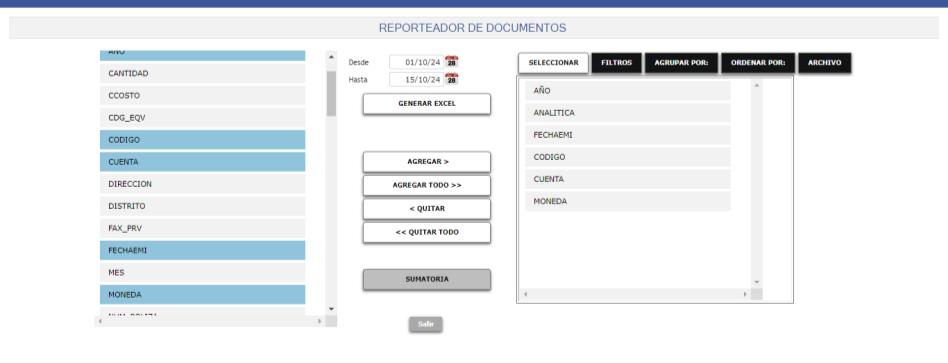
Task: Click the selected panel scroll-left arrow
Action: [x=525, y=294]
